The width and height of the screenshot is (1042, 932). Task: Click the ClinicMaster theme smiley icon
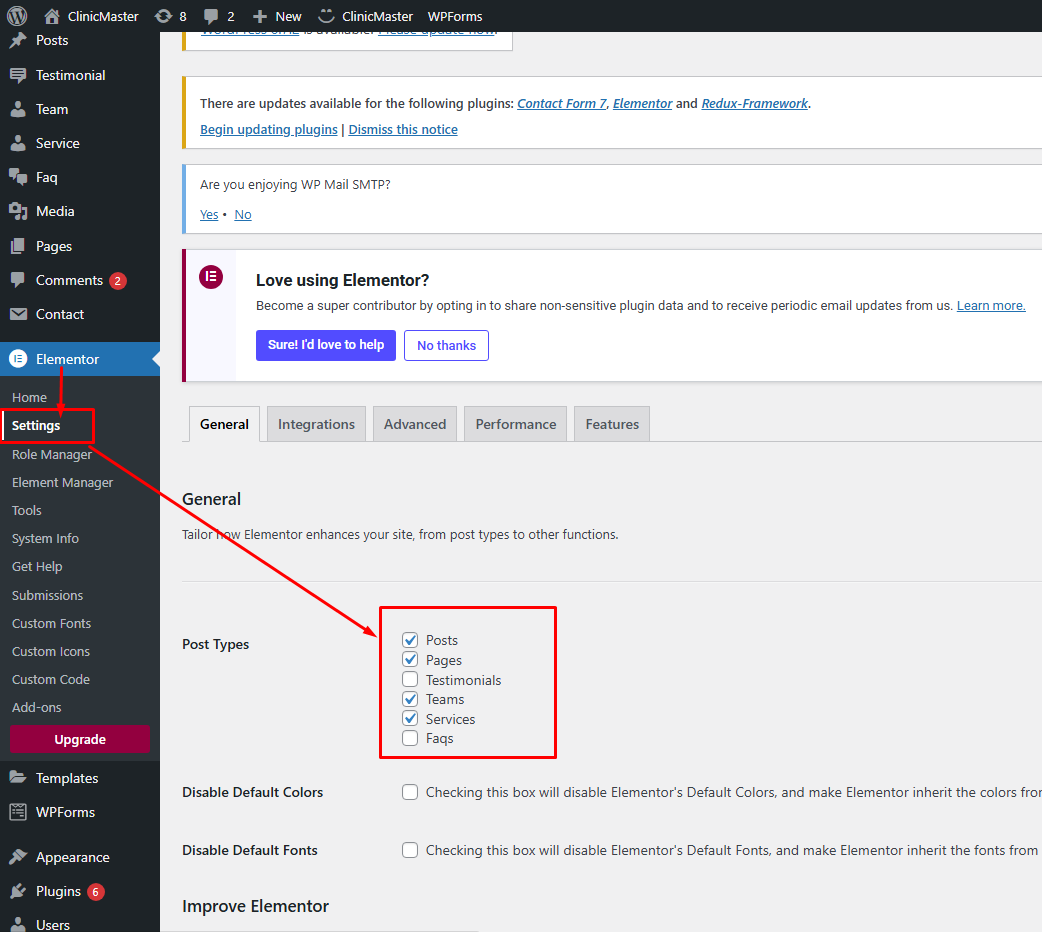[326, 16]
